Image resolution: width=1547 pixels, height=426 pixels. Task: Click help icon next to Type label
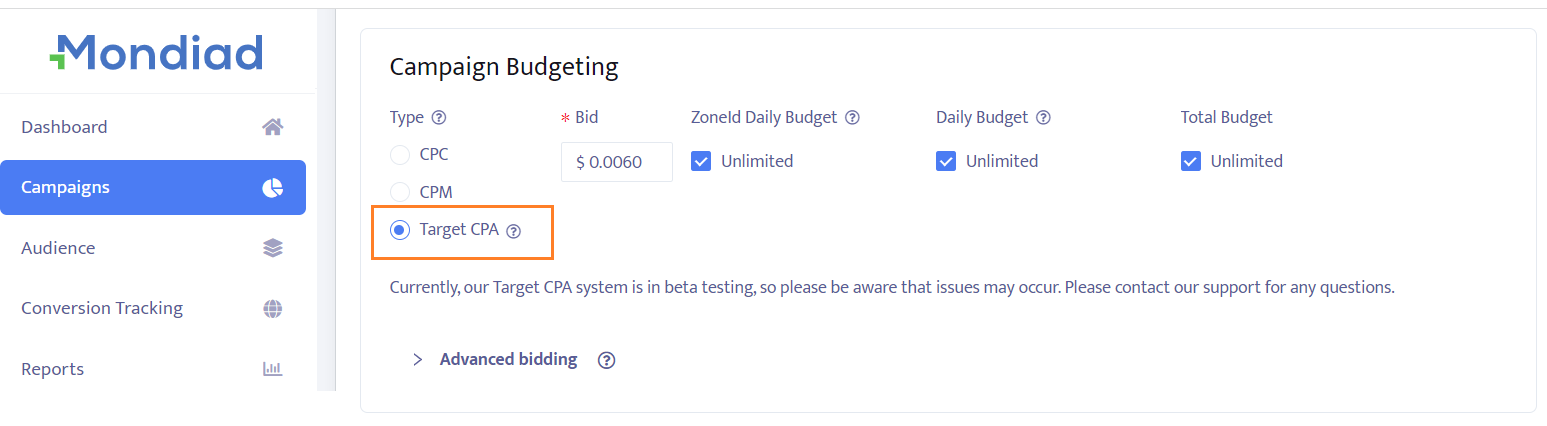(x=439, y=118)
